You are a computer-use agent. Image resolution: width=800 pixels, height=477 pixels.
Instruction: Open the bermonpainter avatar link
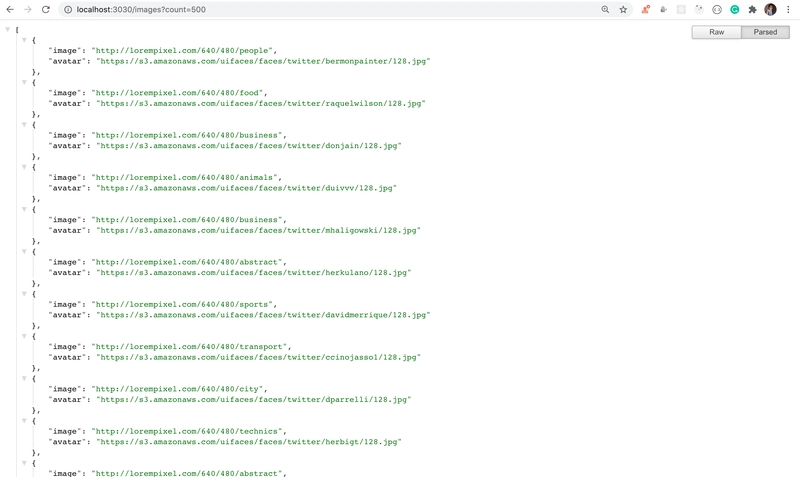pyautogui.click(x=263, y=61)
